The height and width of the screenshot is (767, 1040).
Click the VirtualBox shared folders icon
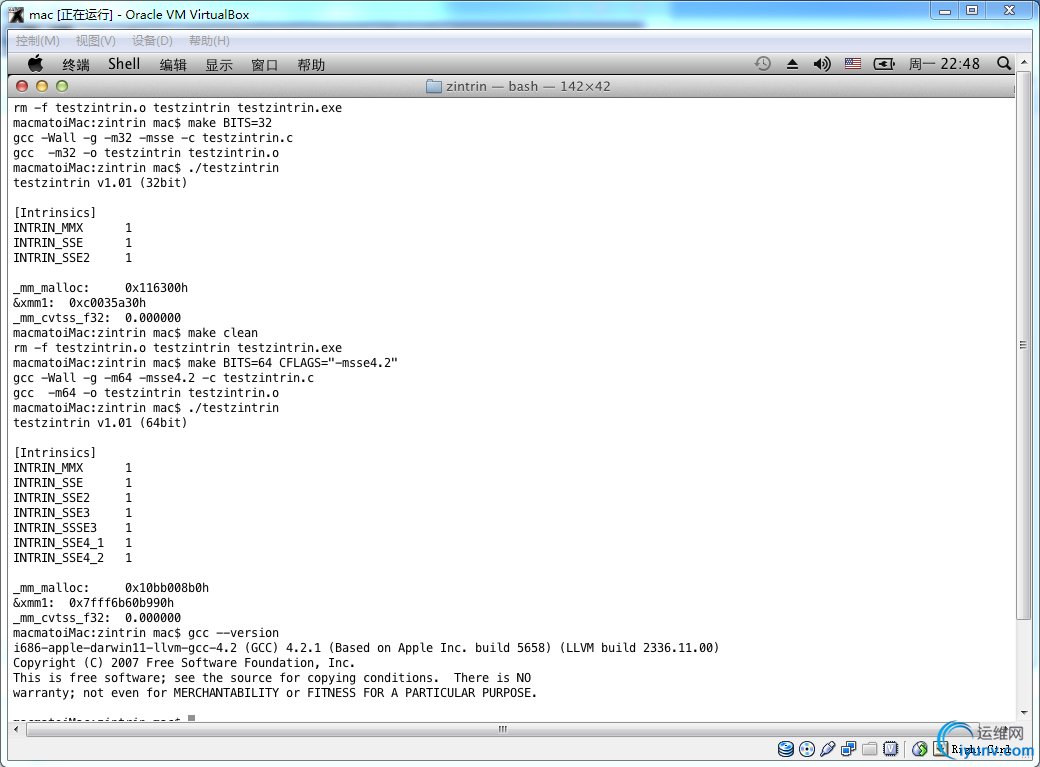point(870,749)
